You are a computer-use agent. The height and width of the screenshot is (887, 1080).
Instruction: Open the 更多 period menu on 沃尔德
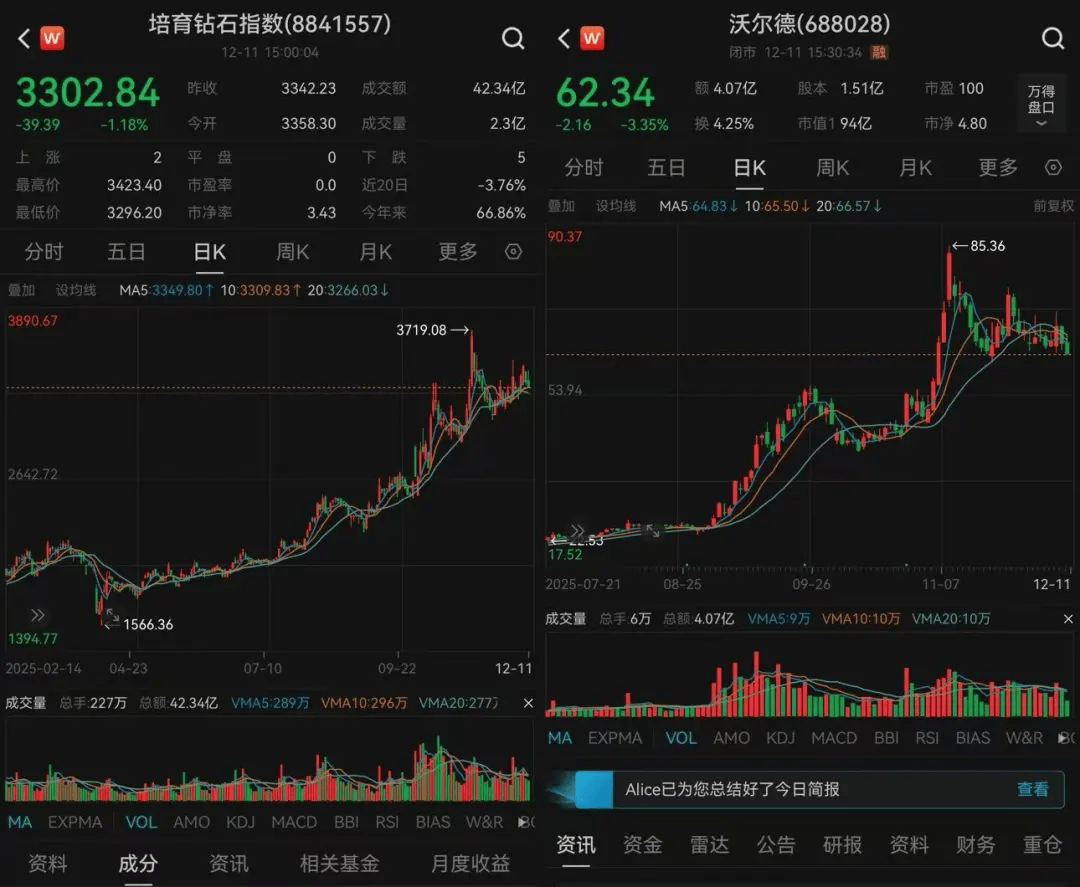tap(997, 167)
